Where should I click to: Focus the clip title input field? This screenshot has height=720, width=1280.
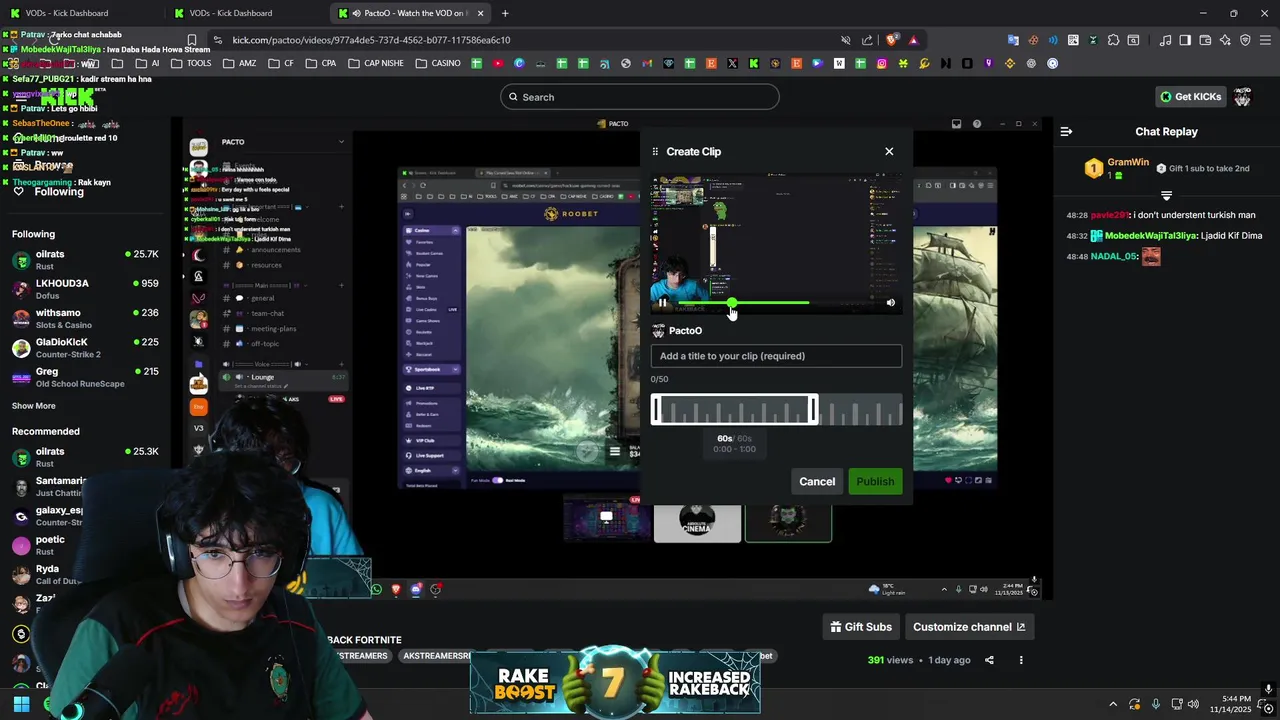[x=776, y=356]
